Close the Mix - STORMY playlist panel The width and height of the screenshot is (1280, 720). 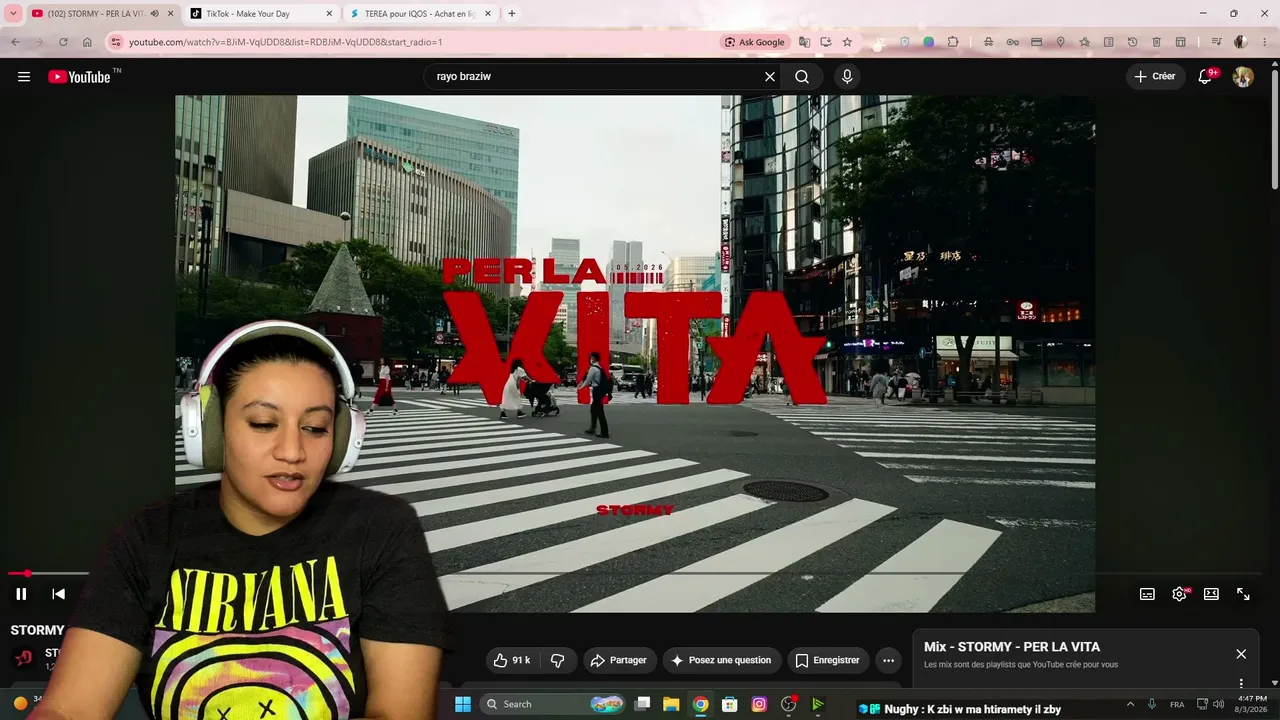(x=1241, y=654)
